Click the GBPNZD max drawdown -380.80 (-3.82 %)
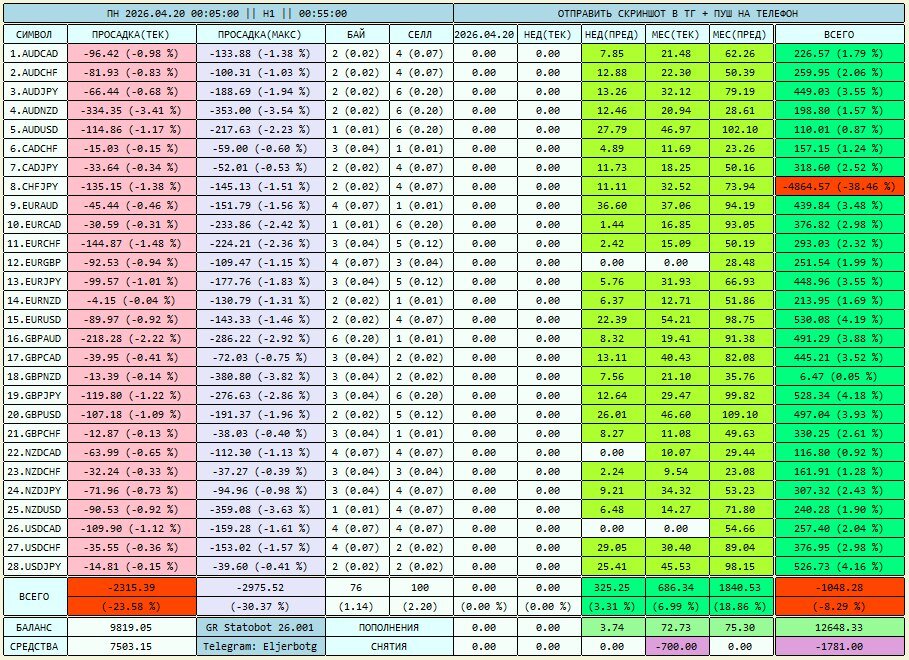 click(260, 376)
